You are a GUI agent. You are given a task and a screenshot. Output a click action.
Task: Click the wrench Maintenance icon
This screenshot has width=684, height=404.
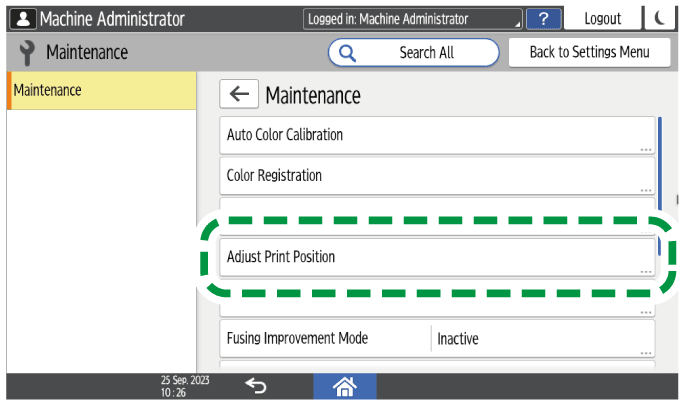(25, 53)
